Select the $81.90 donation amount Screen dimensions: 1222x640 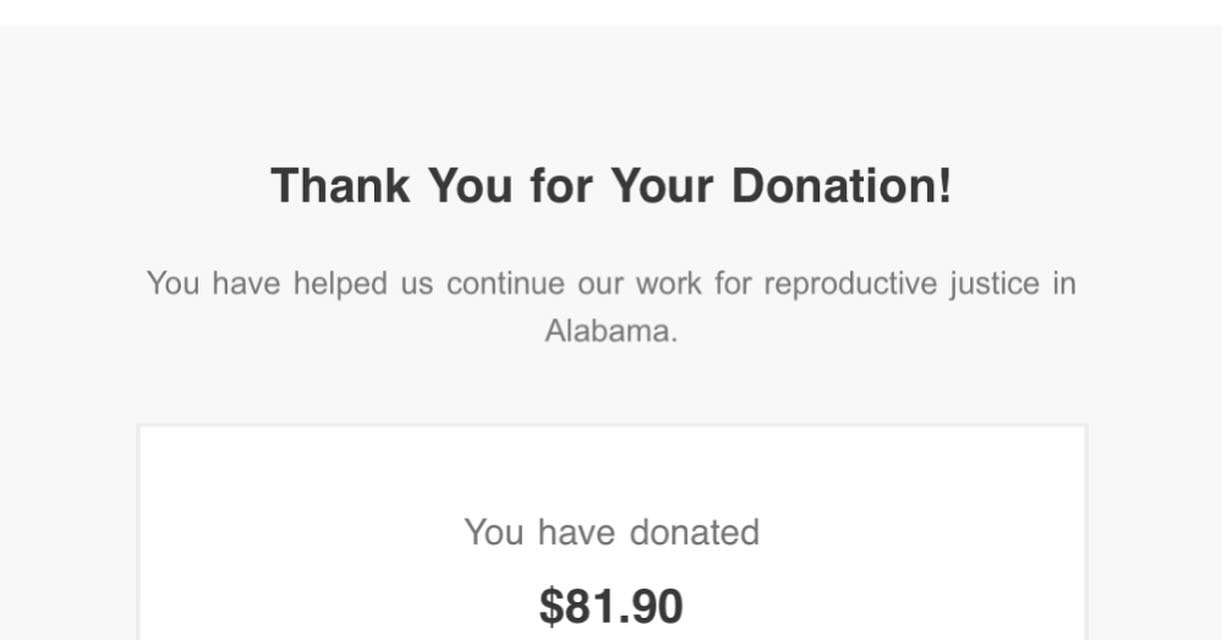coord(611,606)
